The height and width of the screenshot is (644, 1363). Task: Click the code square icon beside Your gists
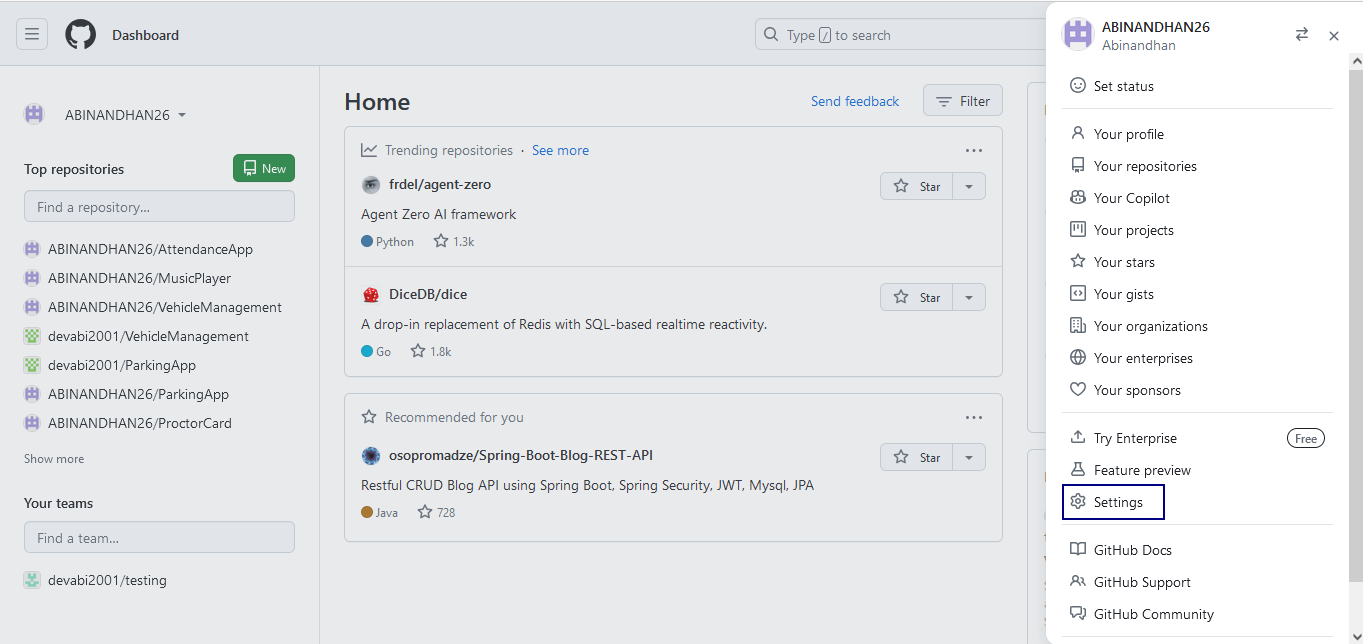[x=1078, y=293]
